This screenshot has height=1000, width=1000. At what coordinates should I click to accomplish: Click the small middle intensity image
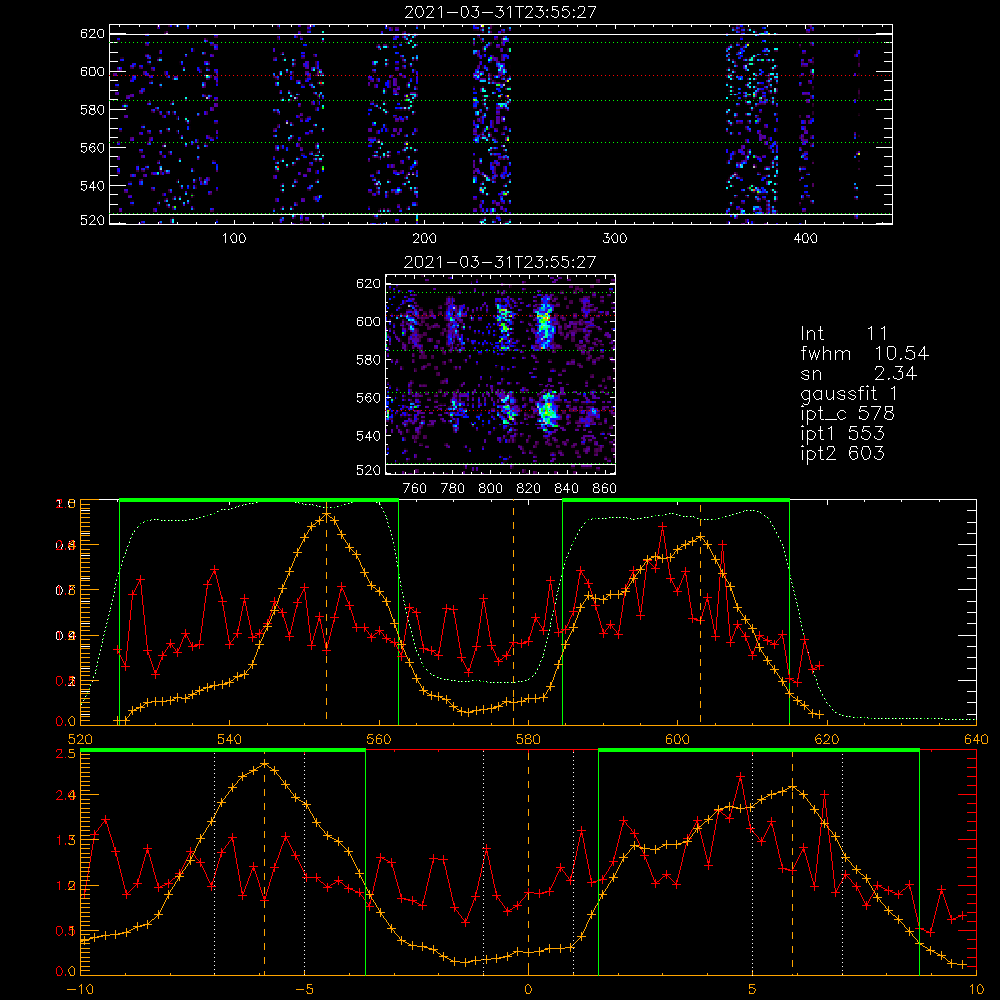[x=501, y=374]
